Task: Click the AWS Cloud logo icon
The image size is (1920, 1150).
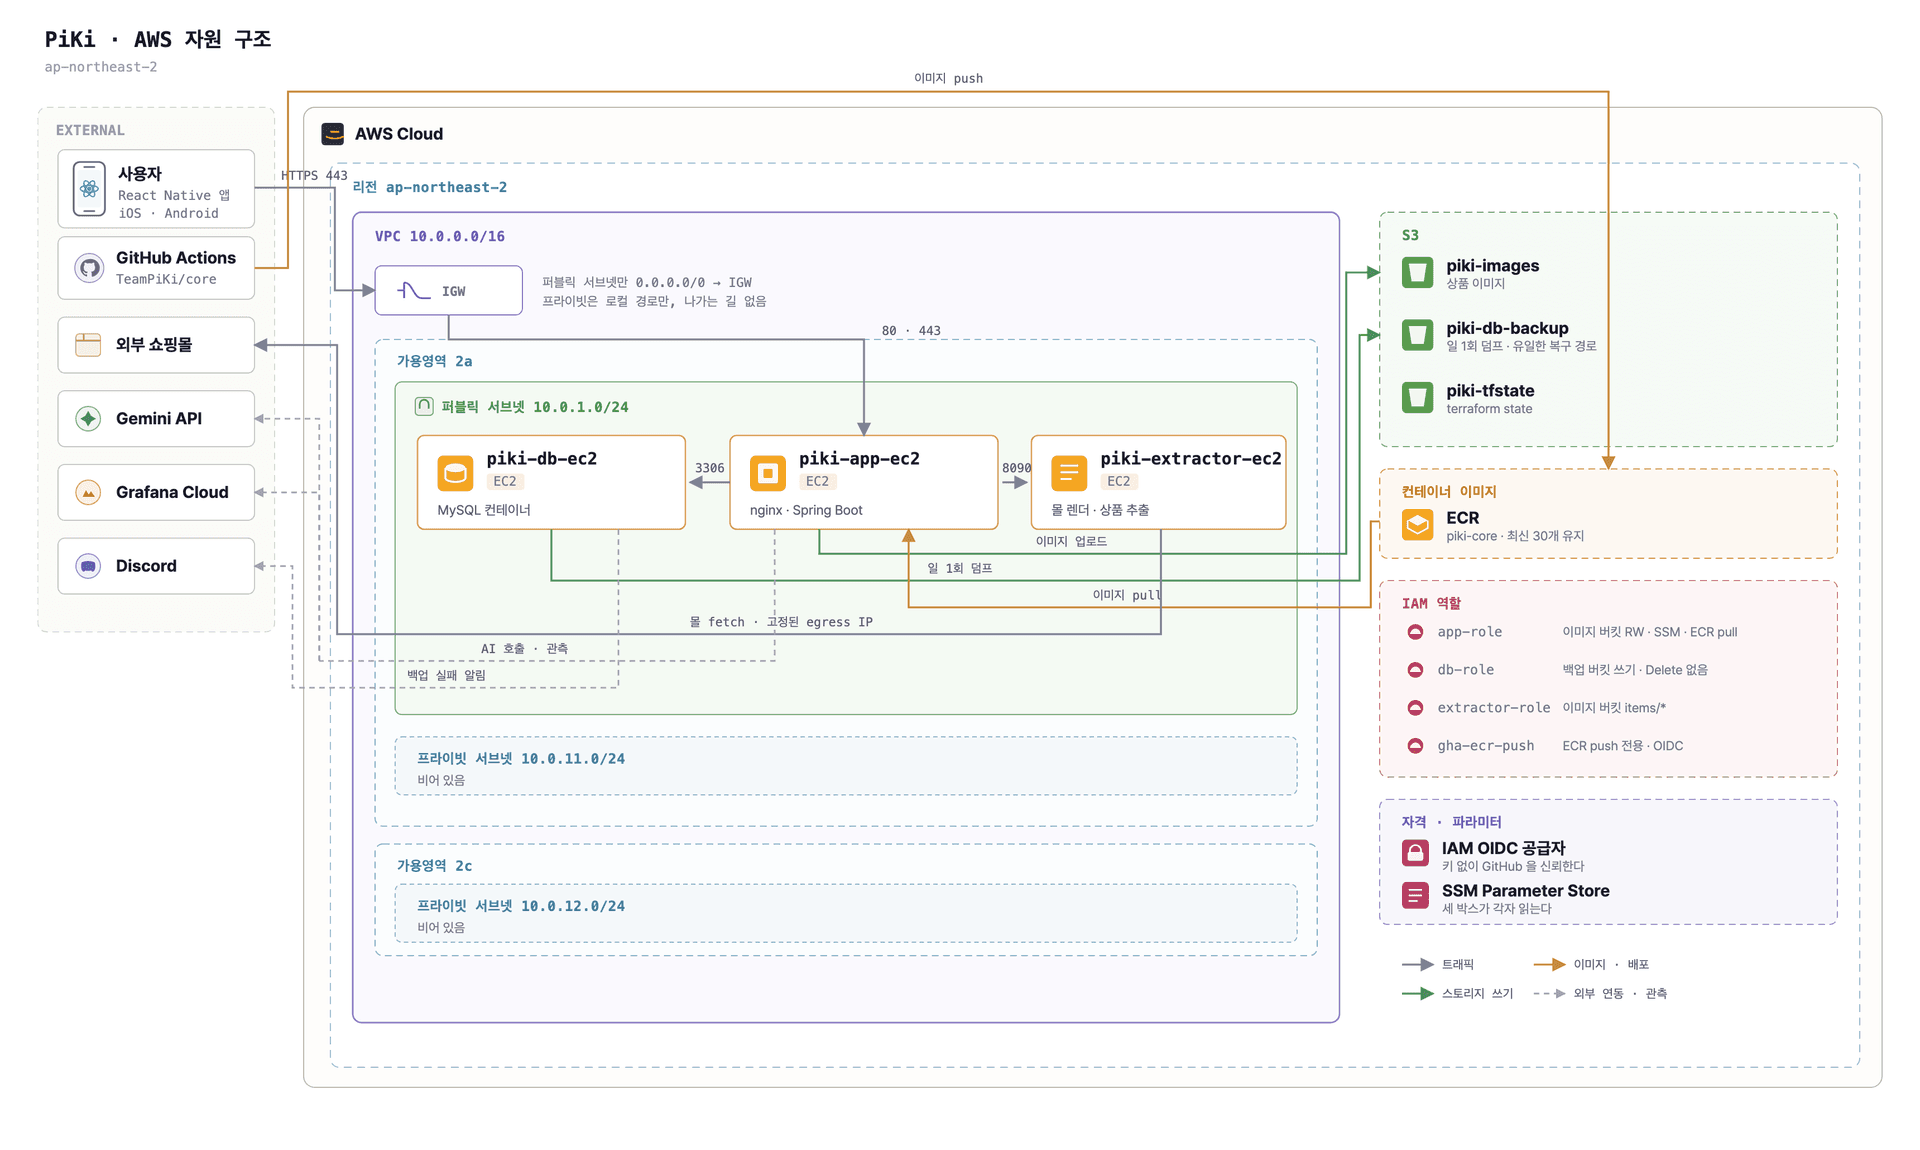Action: [333, 134]
